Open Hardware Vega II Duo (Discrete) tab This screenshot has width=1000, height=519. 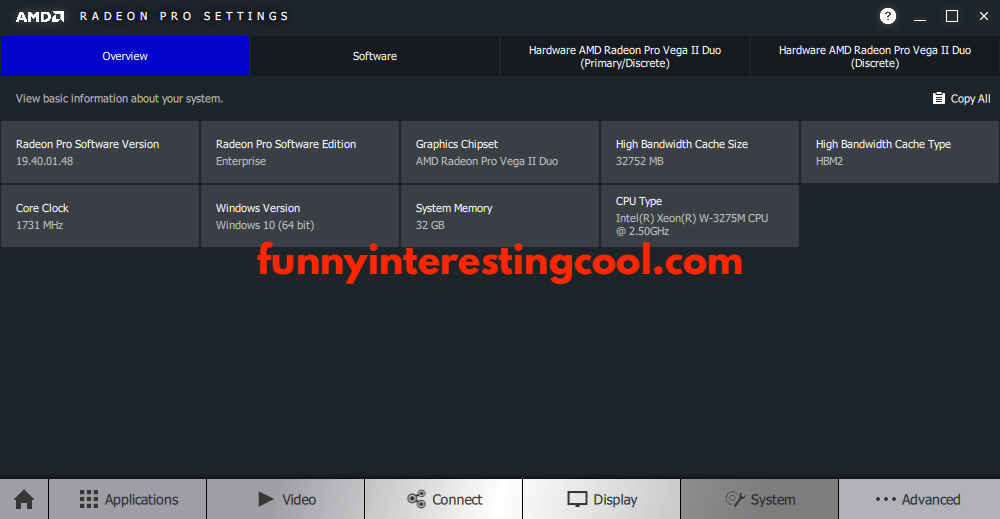click(x=875, y=56)
